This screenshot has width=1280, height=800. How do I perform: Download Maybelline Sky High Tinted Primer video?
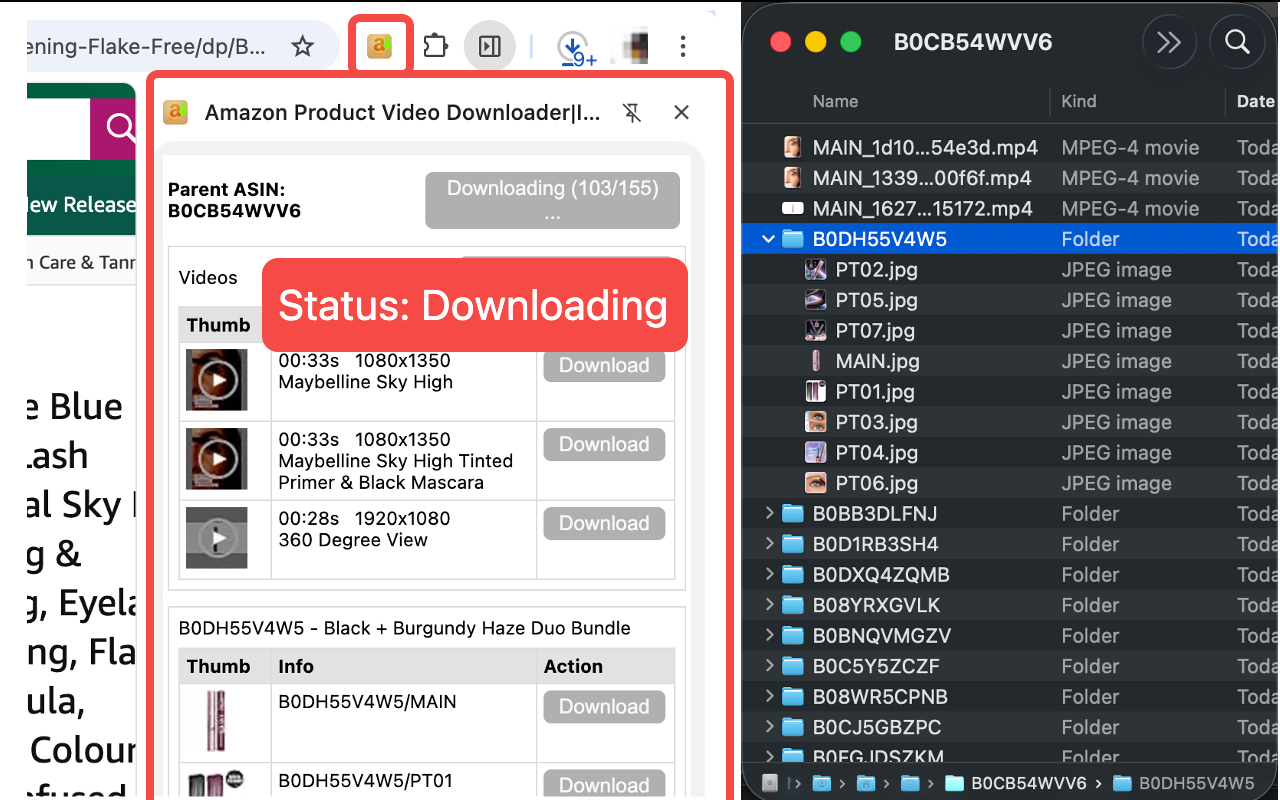(604, 444)
